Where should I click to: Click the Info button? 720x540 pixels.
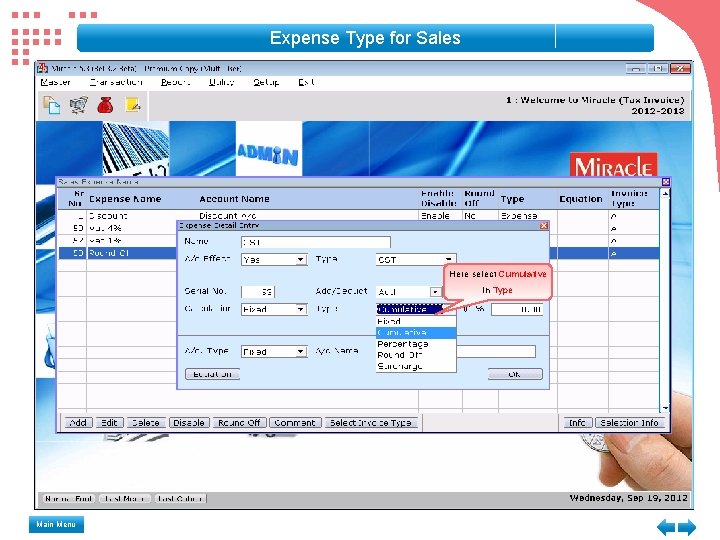[x=577, y=423]
